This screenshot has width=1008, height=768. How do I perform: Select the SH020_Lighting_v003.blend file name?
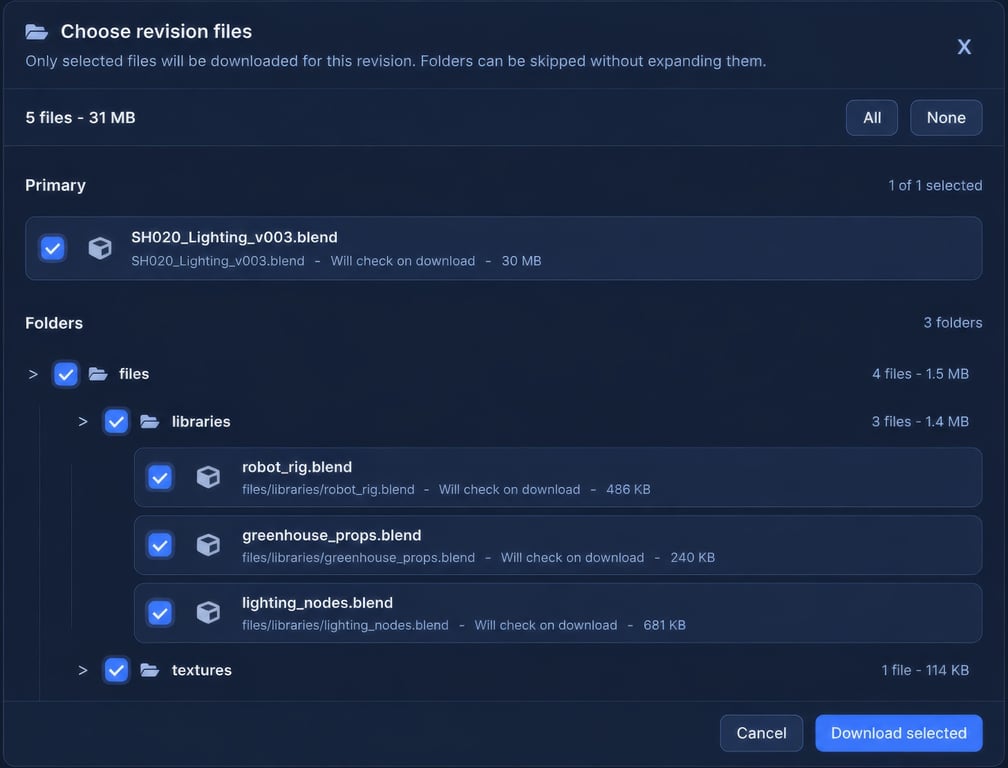click(234, 237)
